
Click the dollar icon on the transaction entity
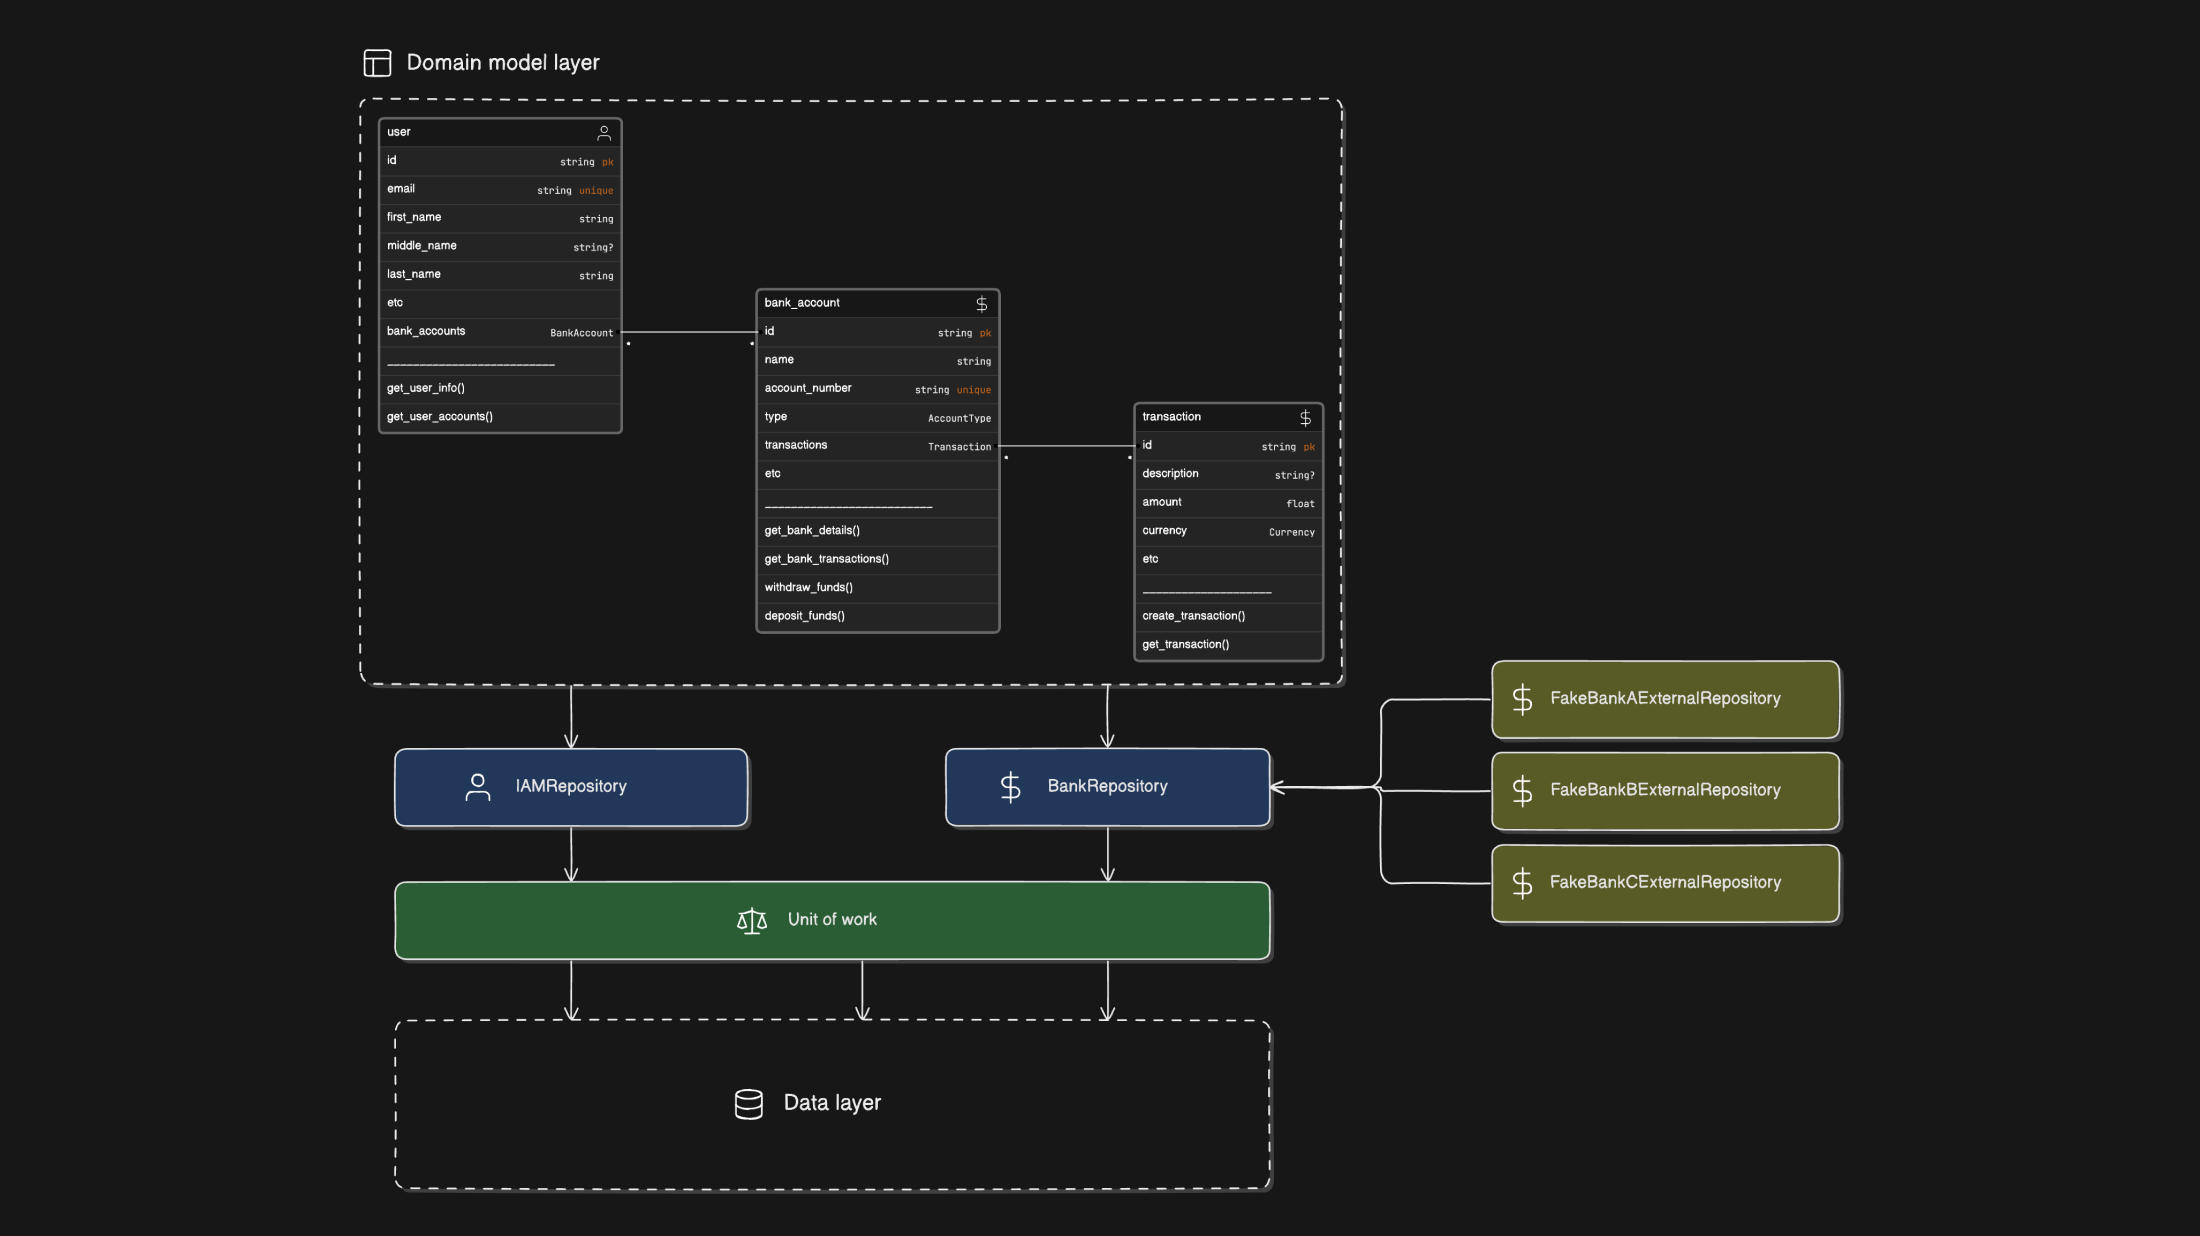1305,418
